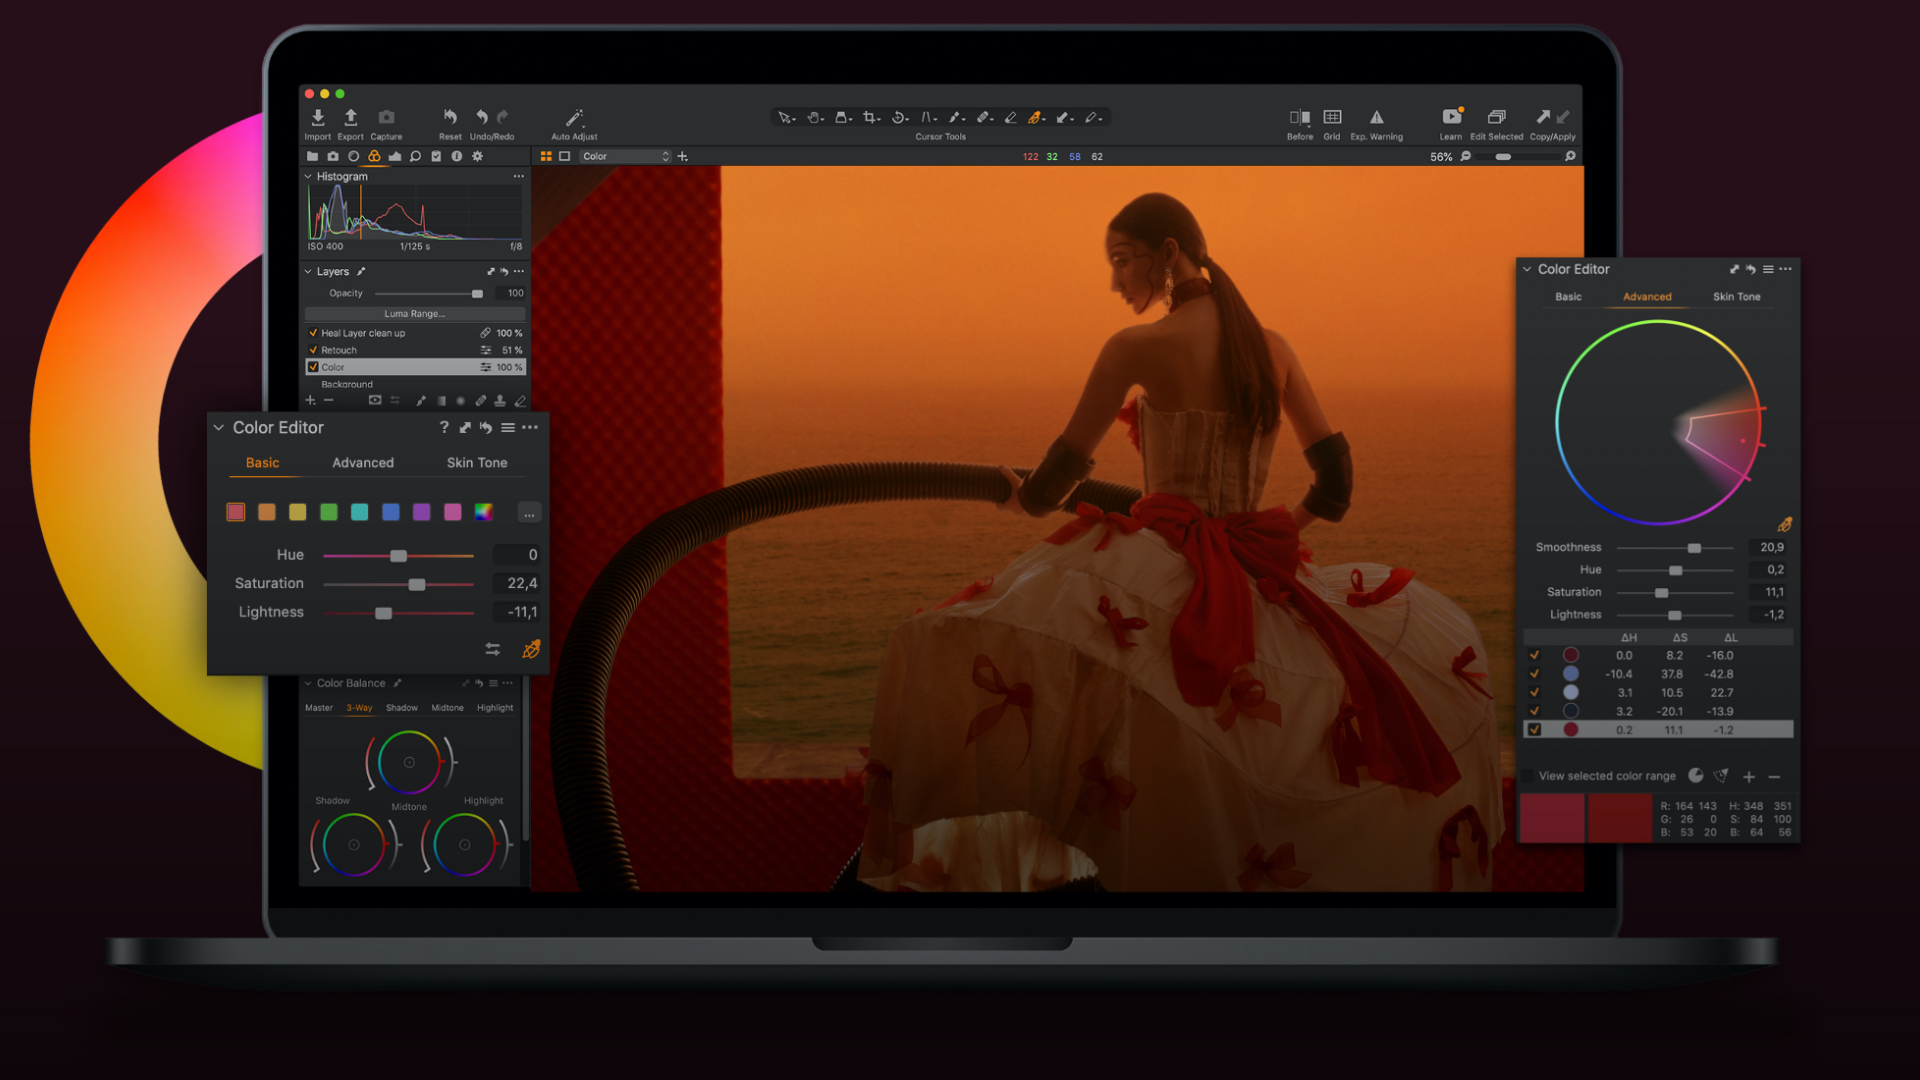Open the Learn panel icon
Screen dimensions: 1920x1080
[1451, 117]
